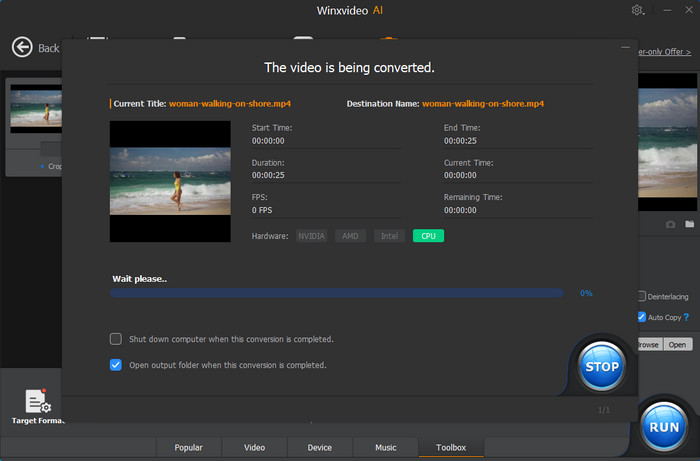
Task: Click Auto Copy help question mark
Action: click(686, 317)
